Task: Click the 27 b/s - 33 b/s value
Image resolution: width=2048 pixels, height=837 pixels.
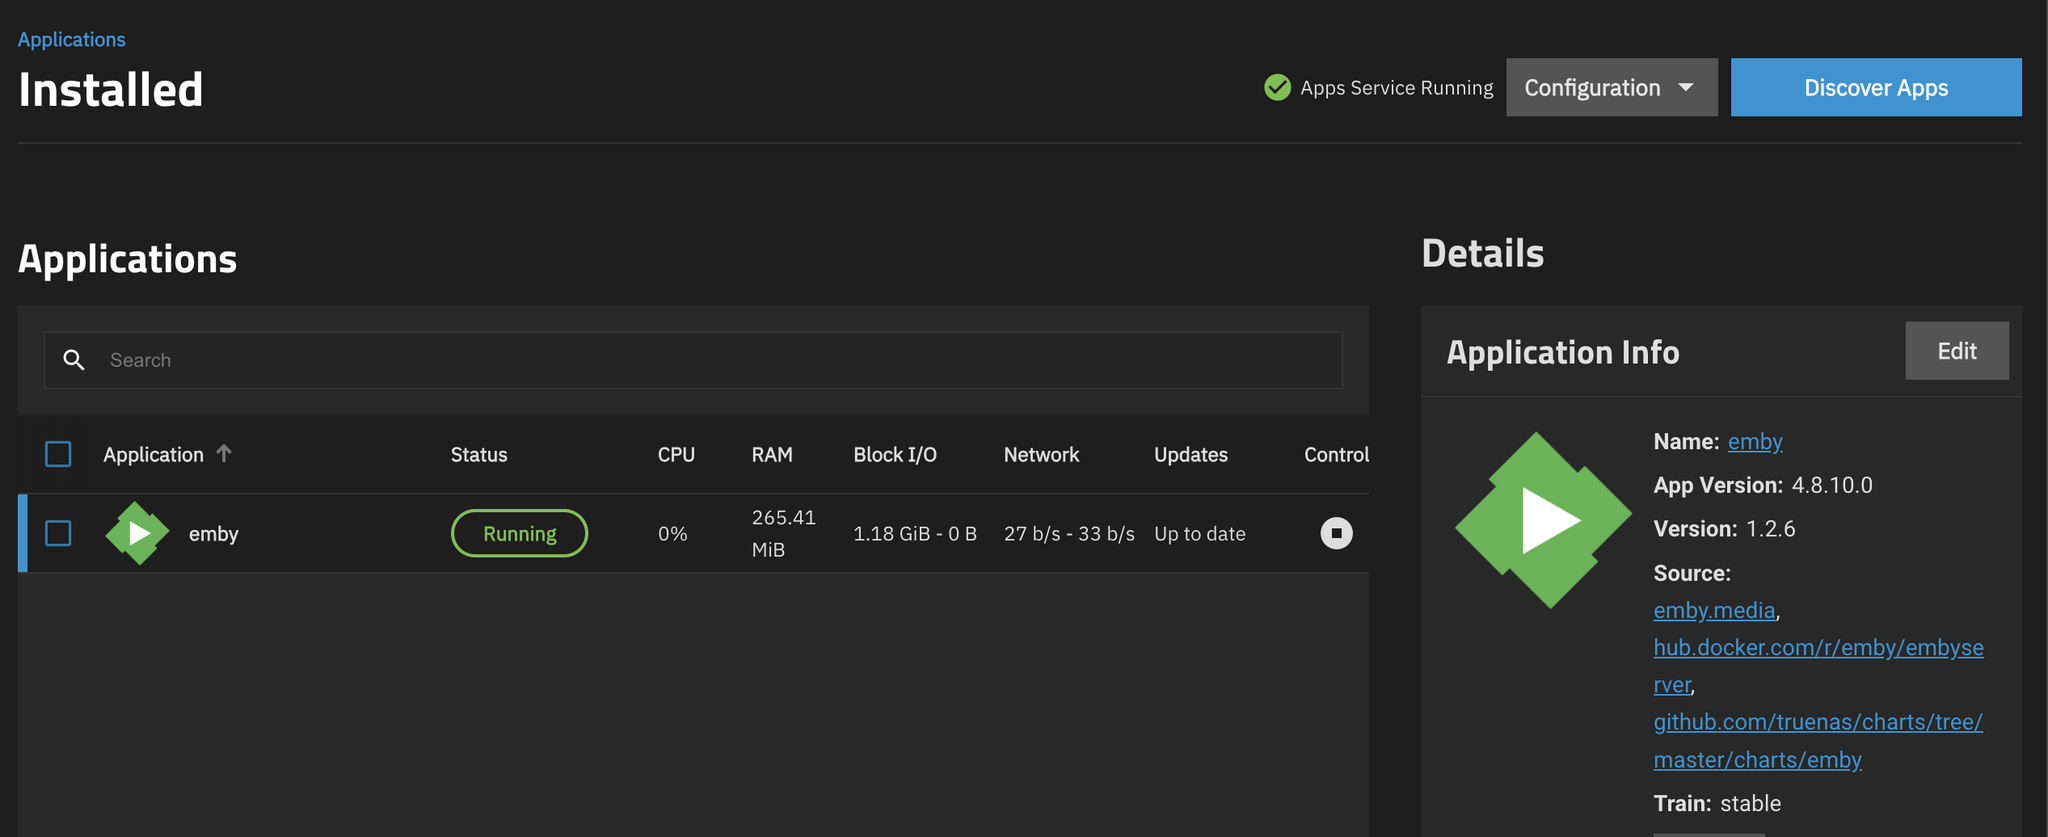Action: [x=1069, y=534]
